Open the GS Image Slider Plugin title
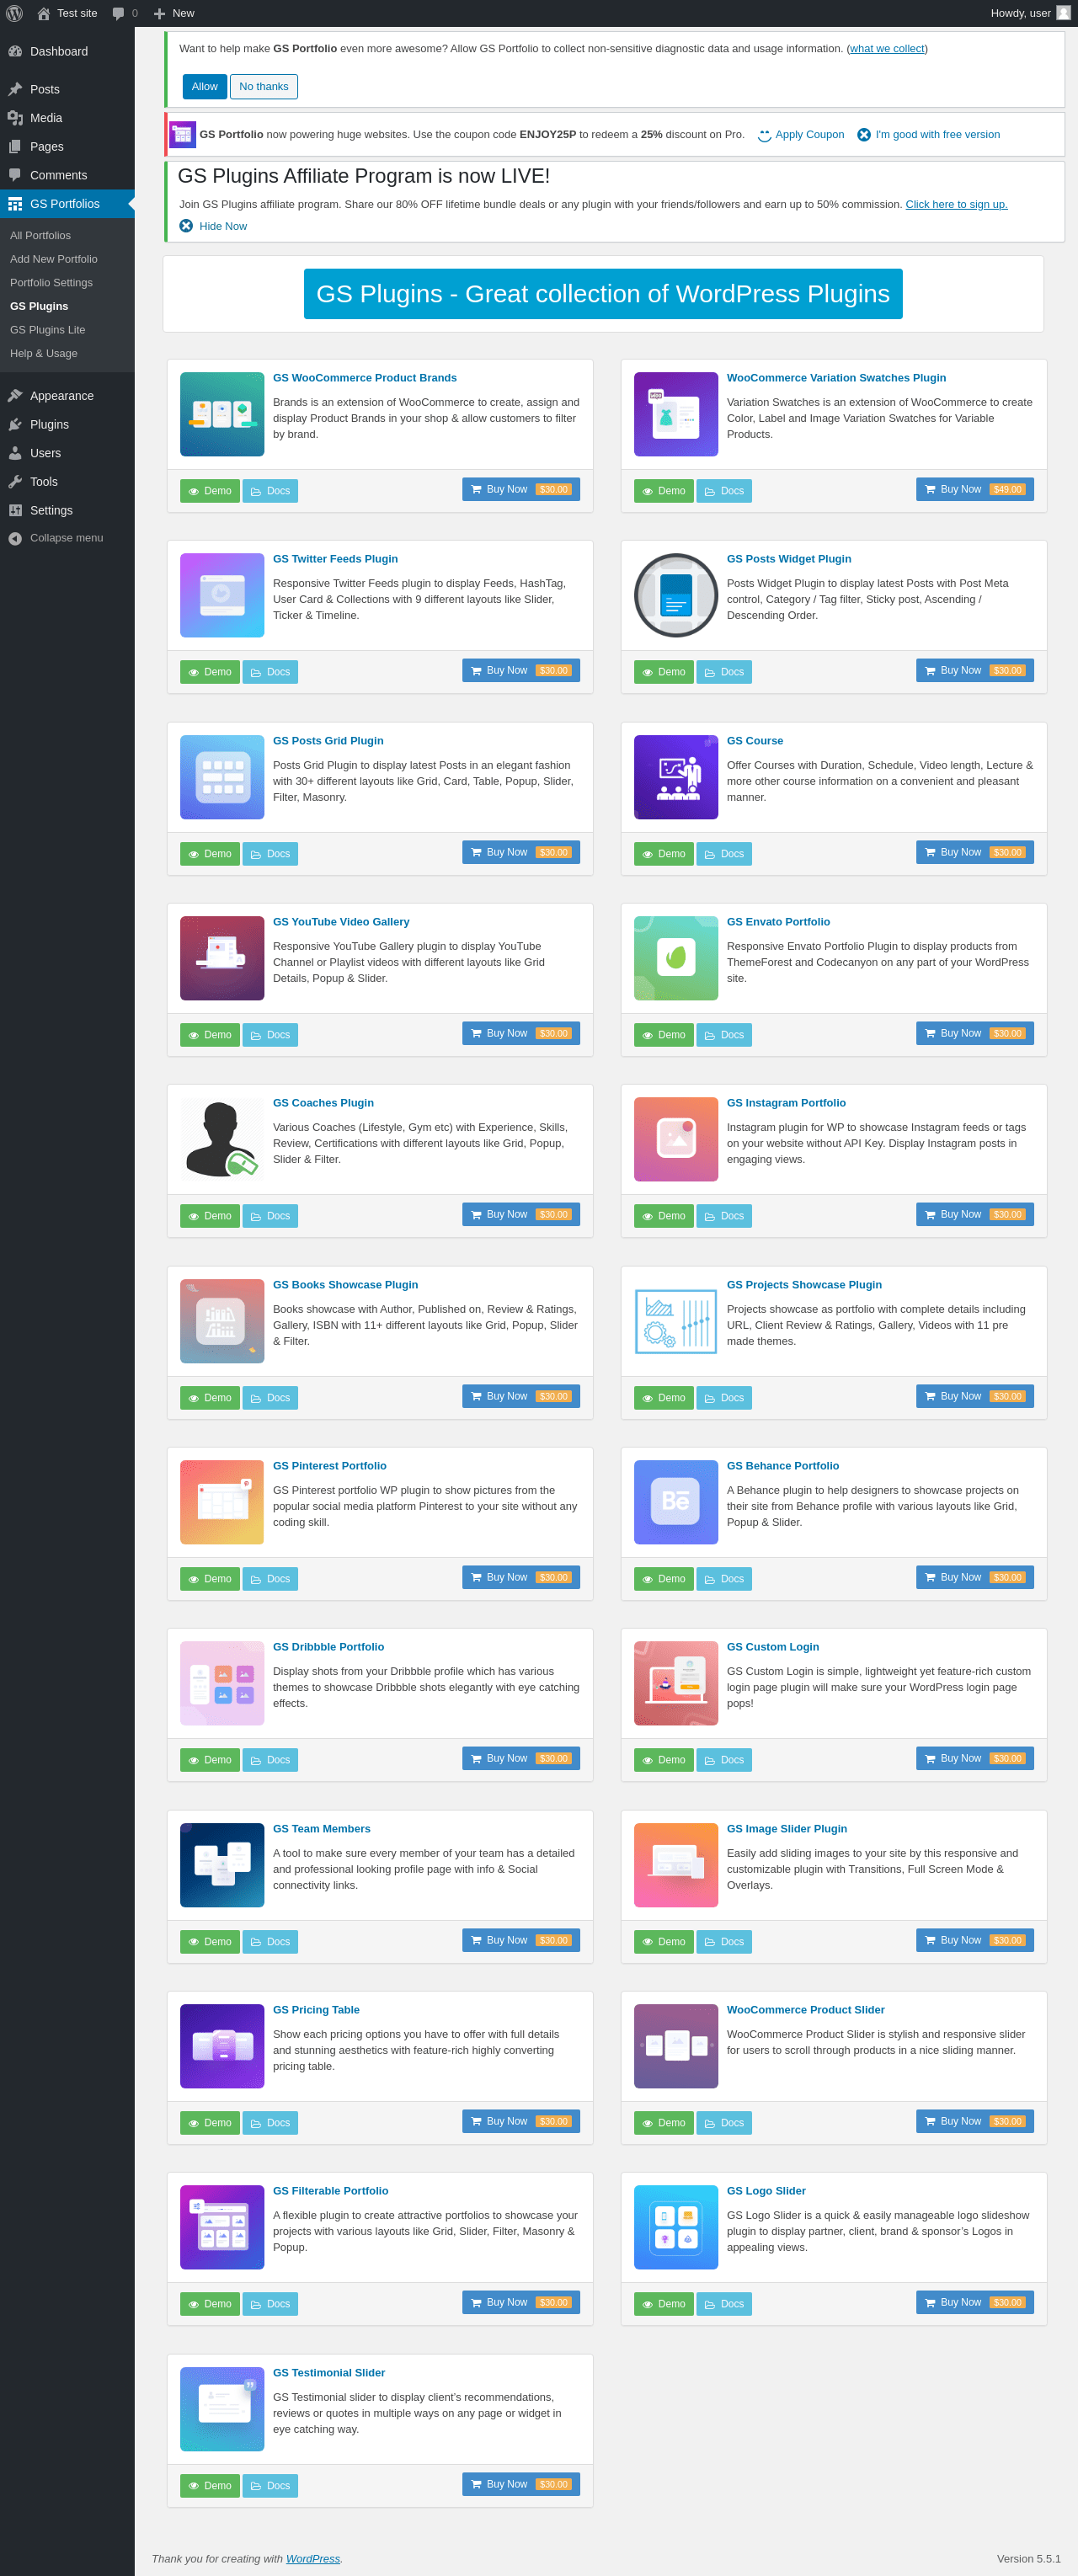 point(787,1829)
